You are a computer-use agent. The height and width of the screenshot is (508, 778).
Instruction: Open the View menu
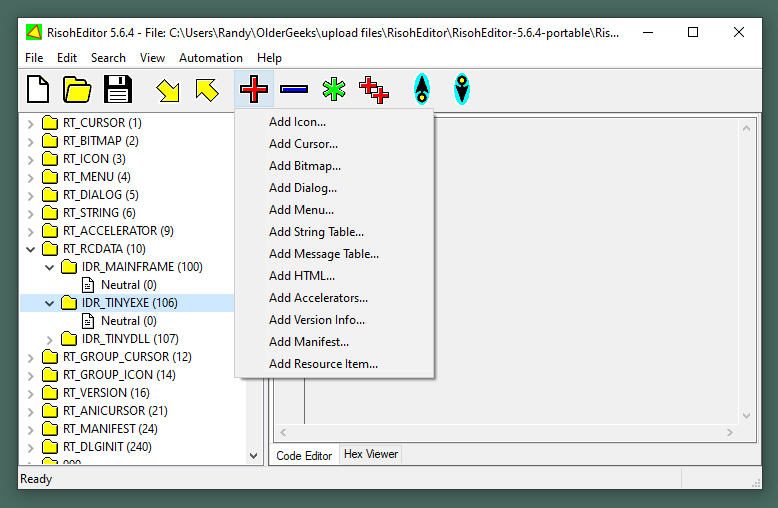click(152, 58)
